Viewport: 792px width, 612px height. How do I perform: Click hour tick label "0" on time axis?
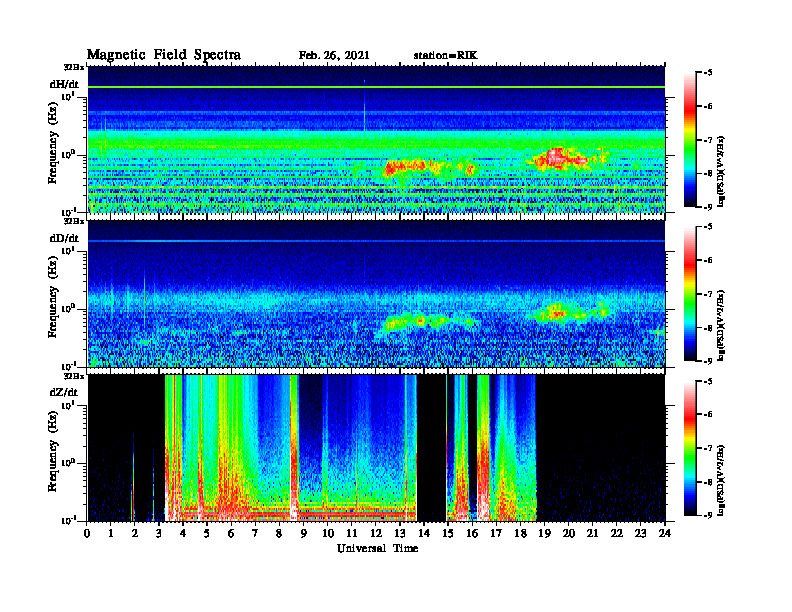click(87, 533)
